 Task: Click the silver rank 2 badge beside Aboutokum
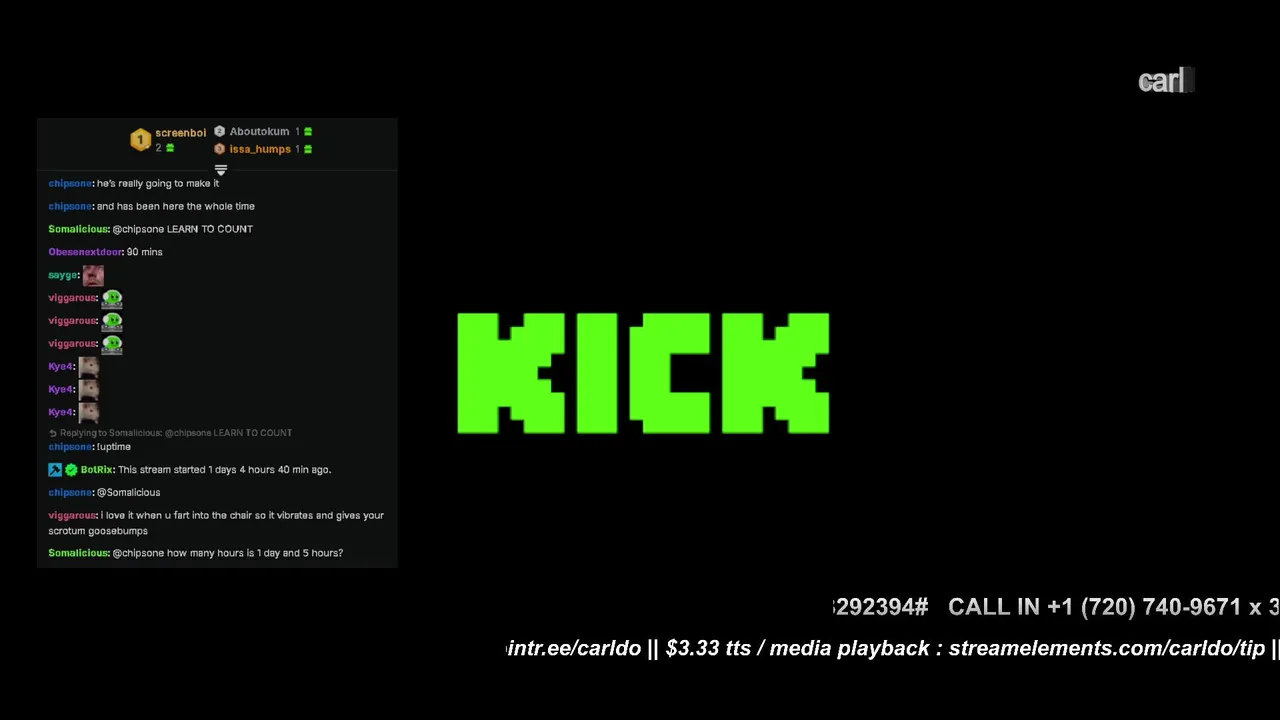coord(219,132)
